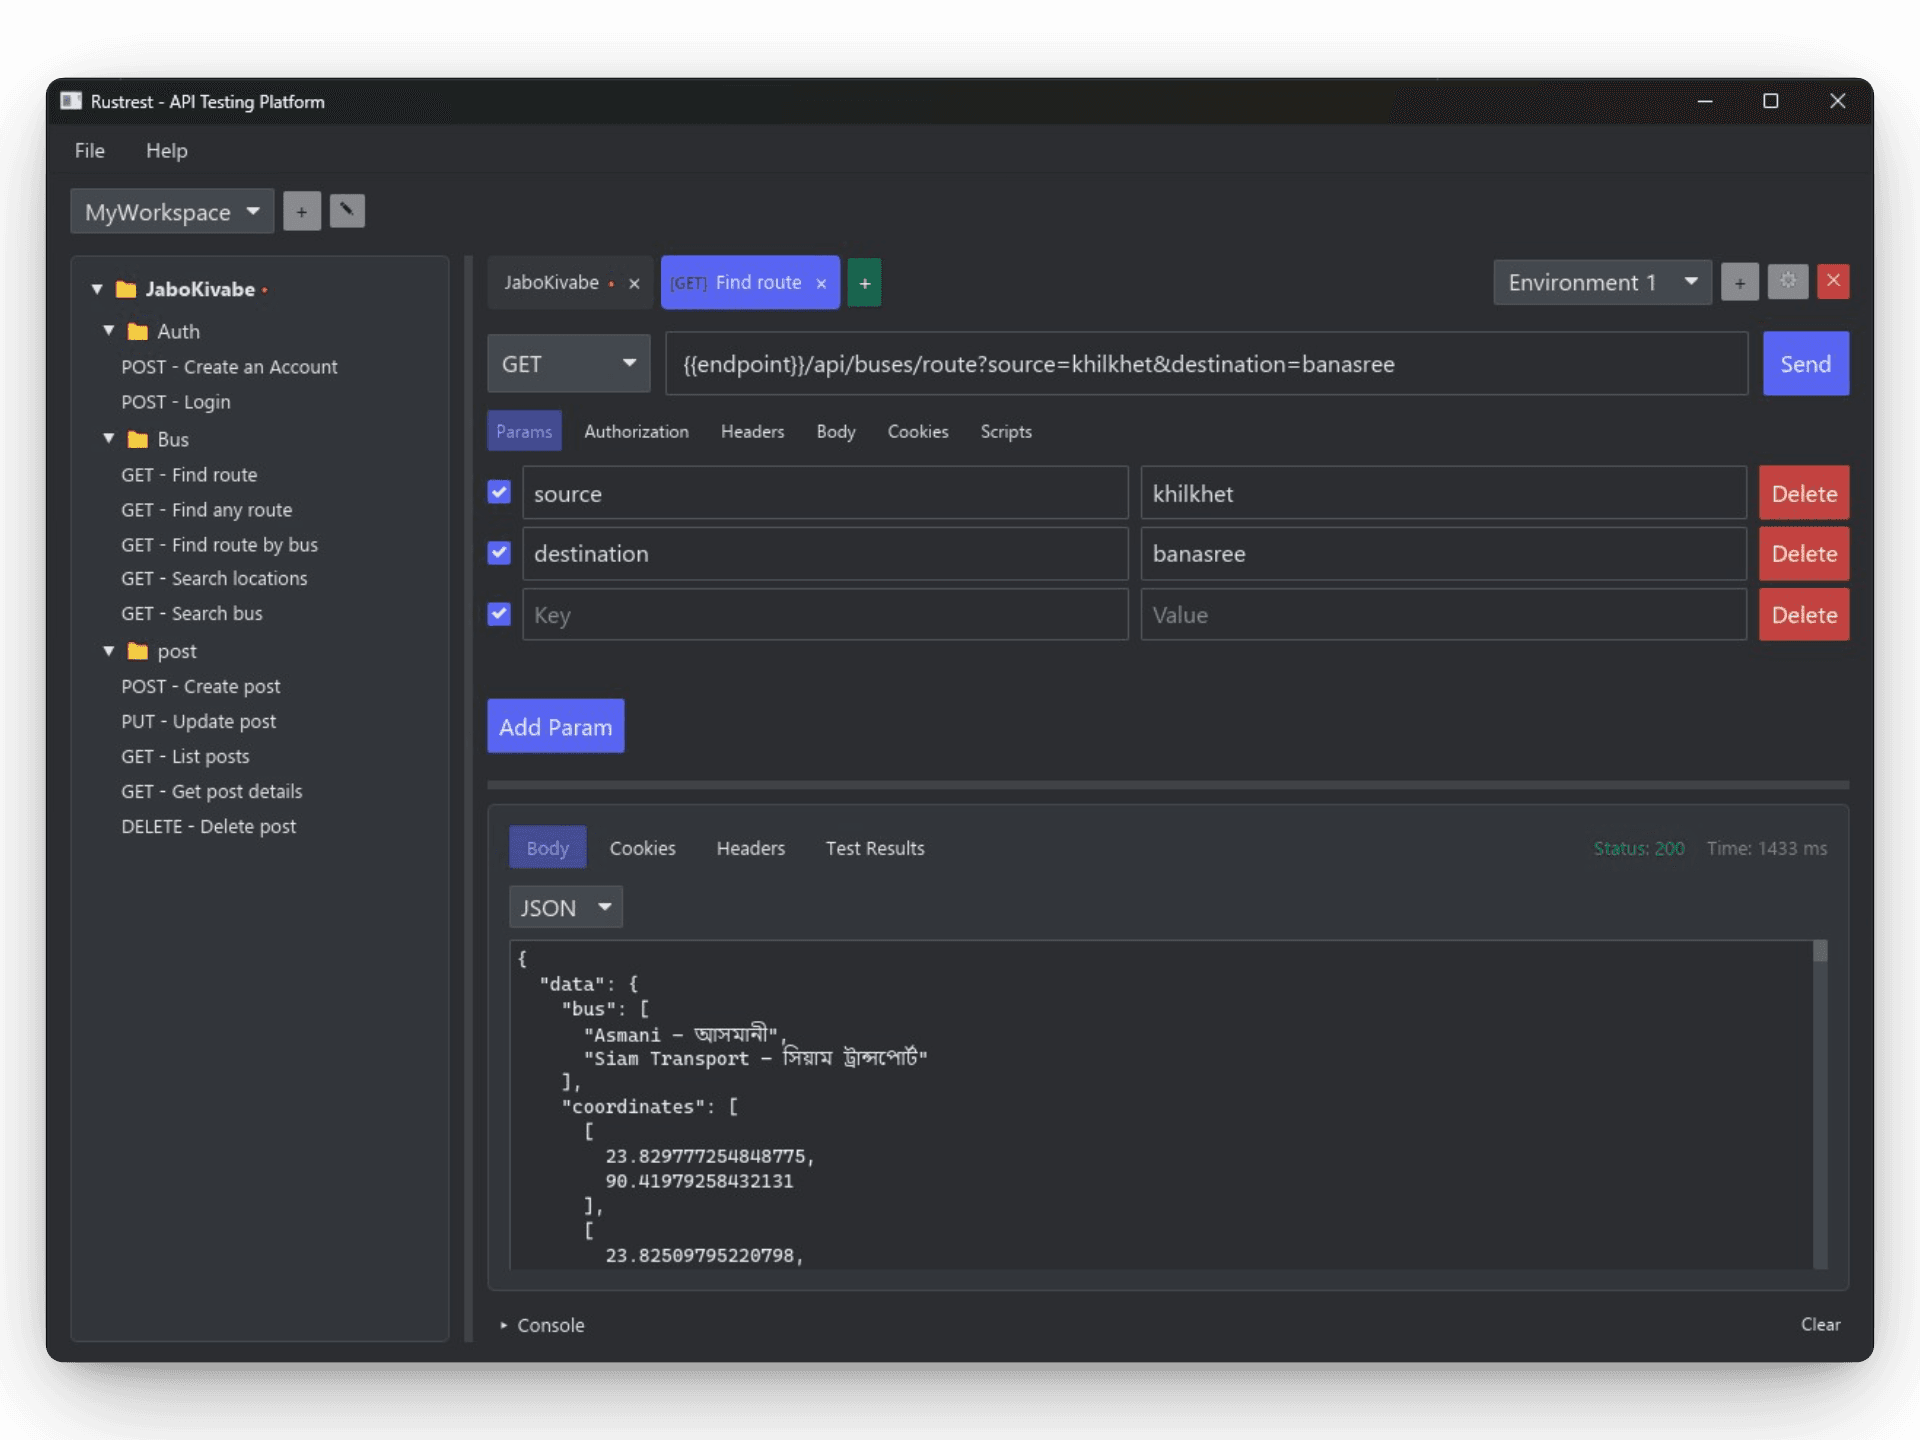Click the Rustrest app icon in title bar

(71, 101)
